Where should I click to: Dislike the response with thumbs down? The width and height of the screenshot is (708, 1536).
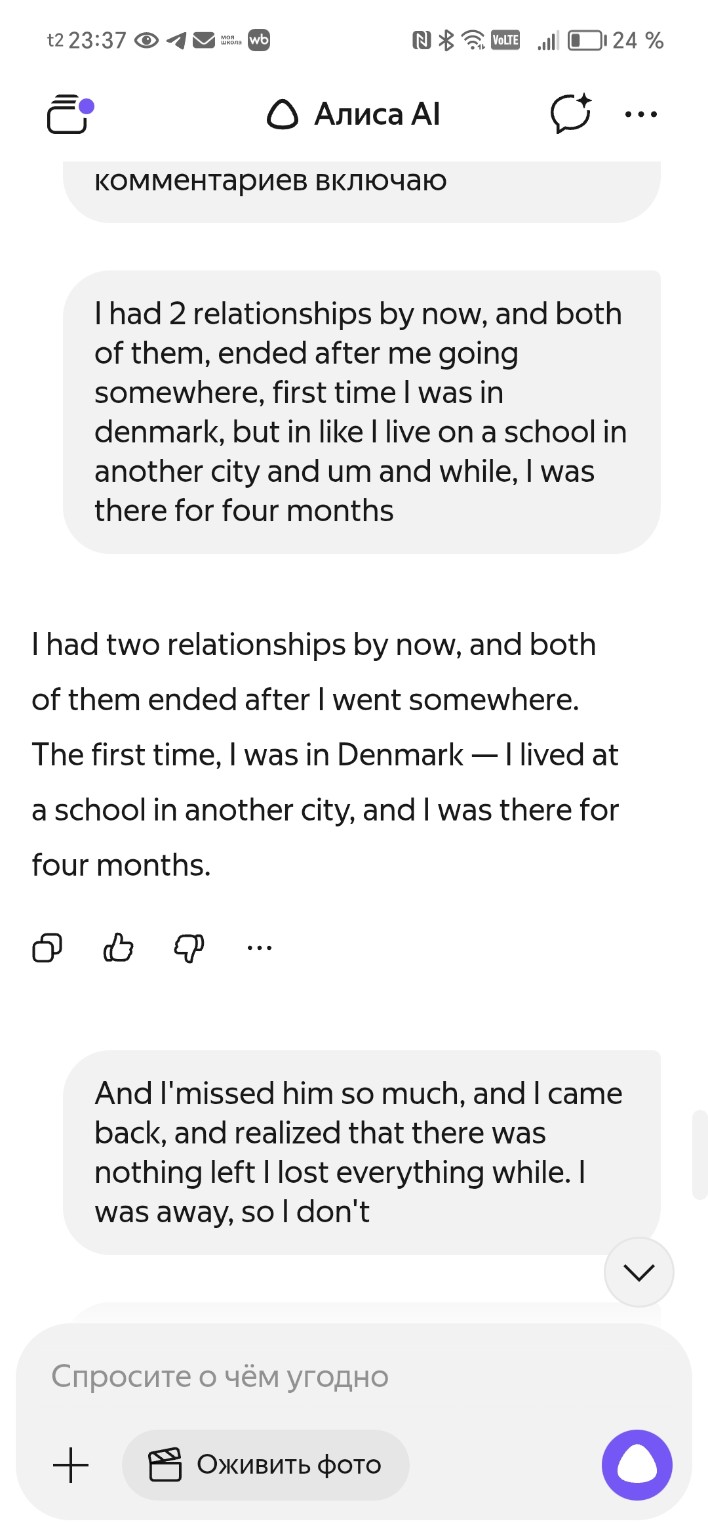pos(189,947)
